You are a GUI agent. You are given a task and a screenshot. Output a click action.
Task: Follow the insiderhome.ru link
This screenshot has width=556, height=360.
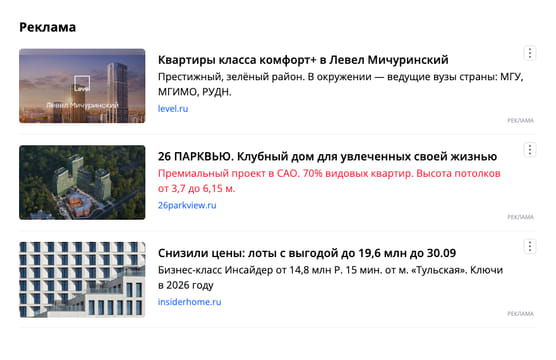[189, 302]
